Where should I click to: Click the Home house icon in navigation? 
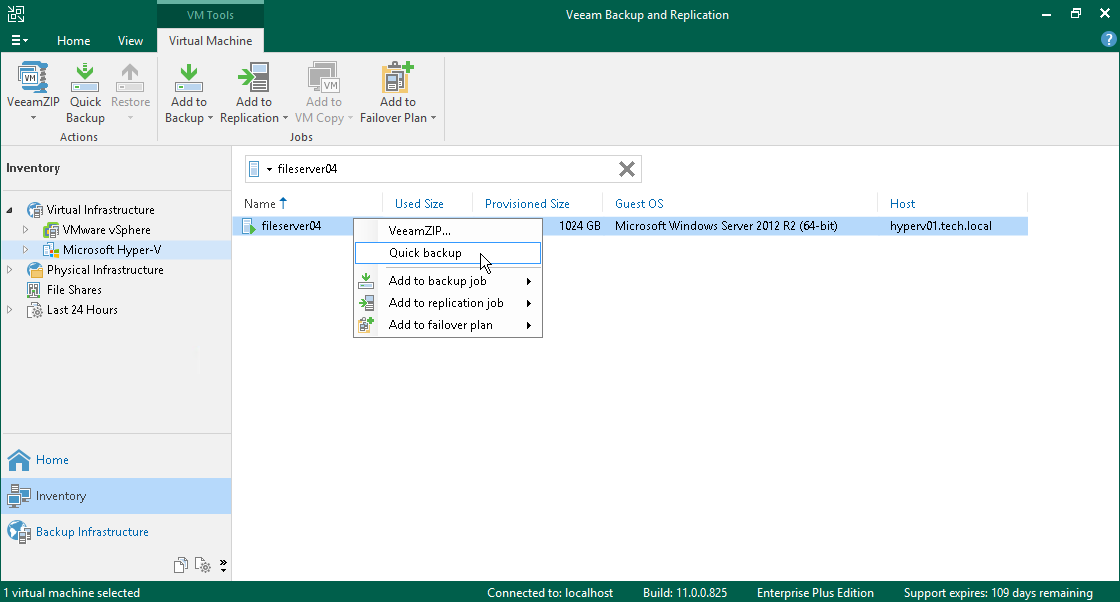pos(19,460)
